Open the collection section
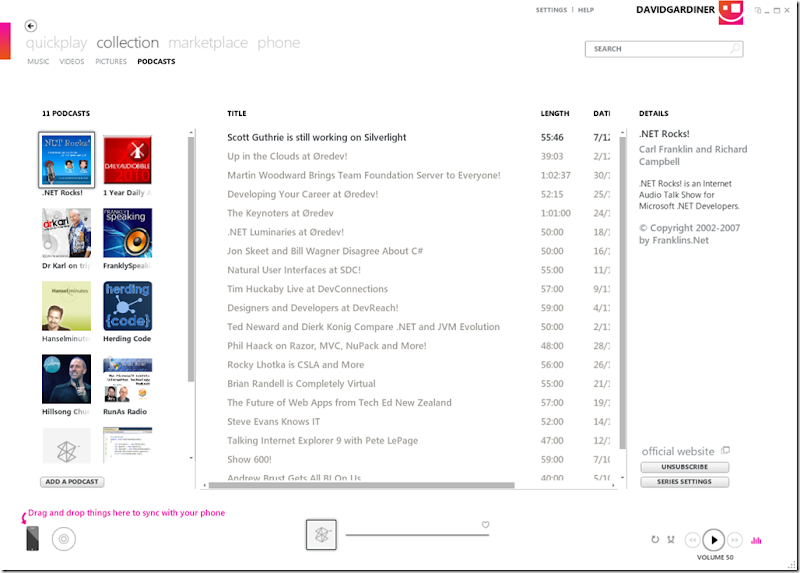Screen dimensions: 800x573 [128, 43]
